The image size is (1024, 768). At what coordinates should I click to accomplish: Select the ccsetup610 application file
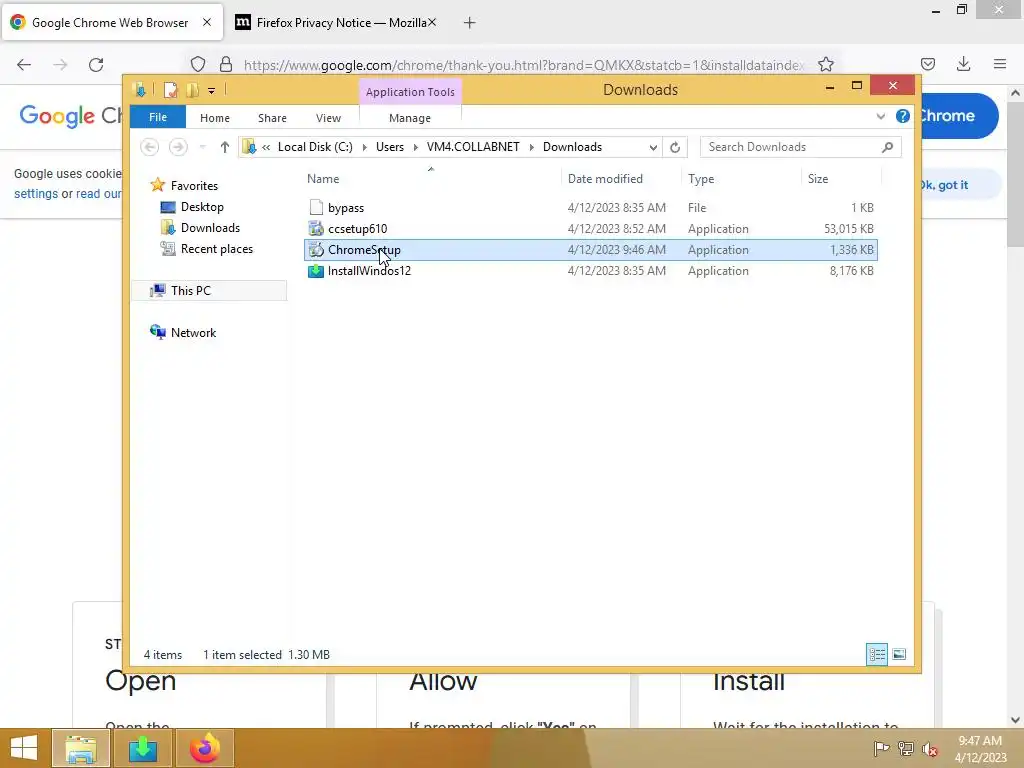(591, 229)
